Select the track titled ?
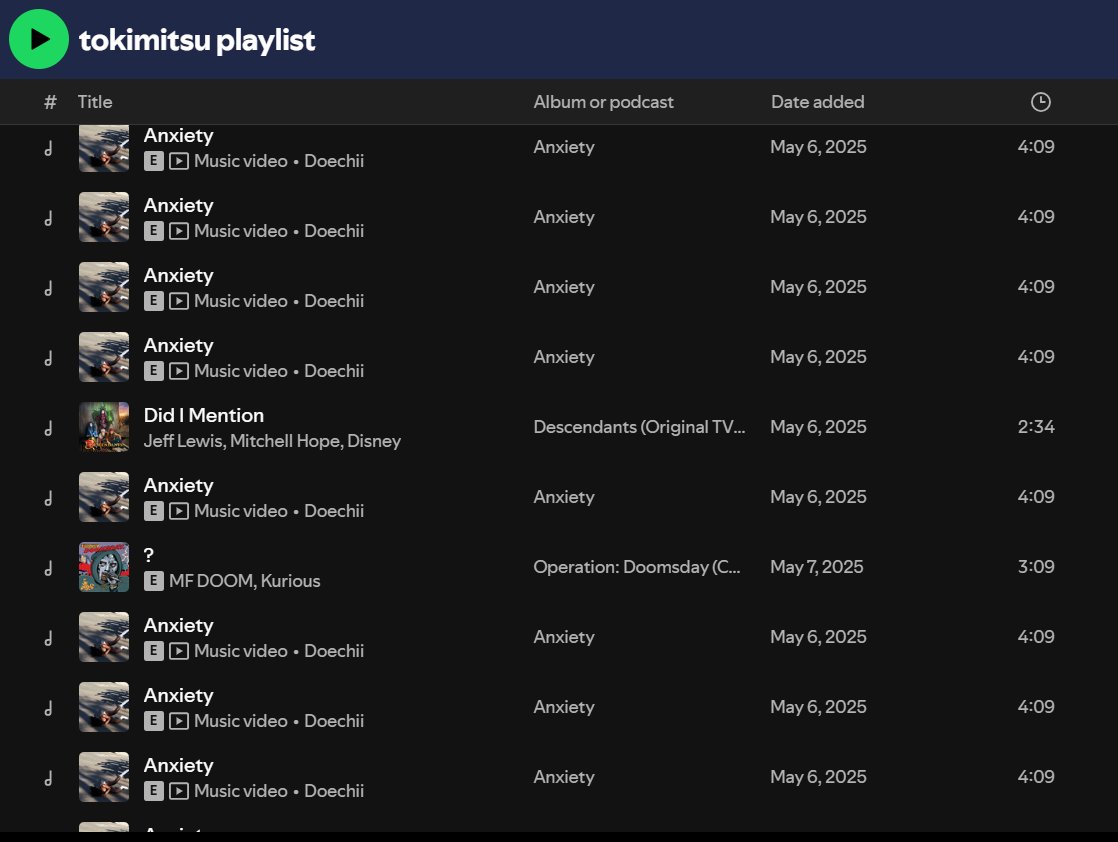Viewport: 1118px width, 842px height. pyautogui.click(x=148, y=555)
